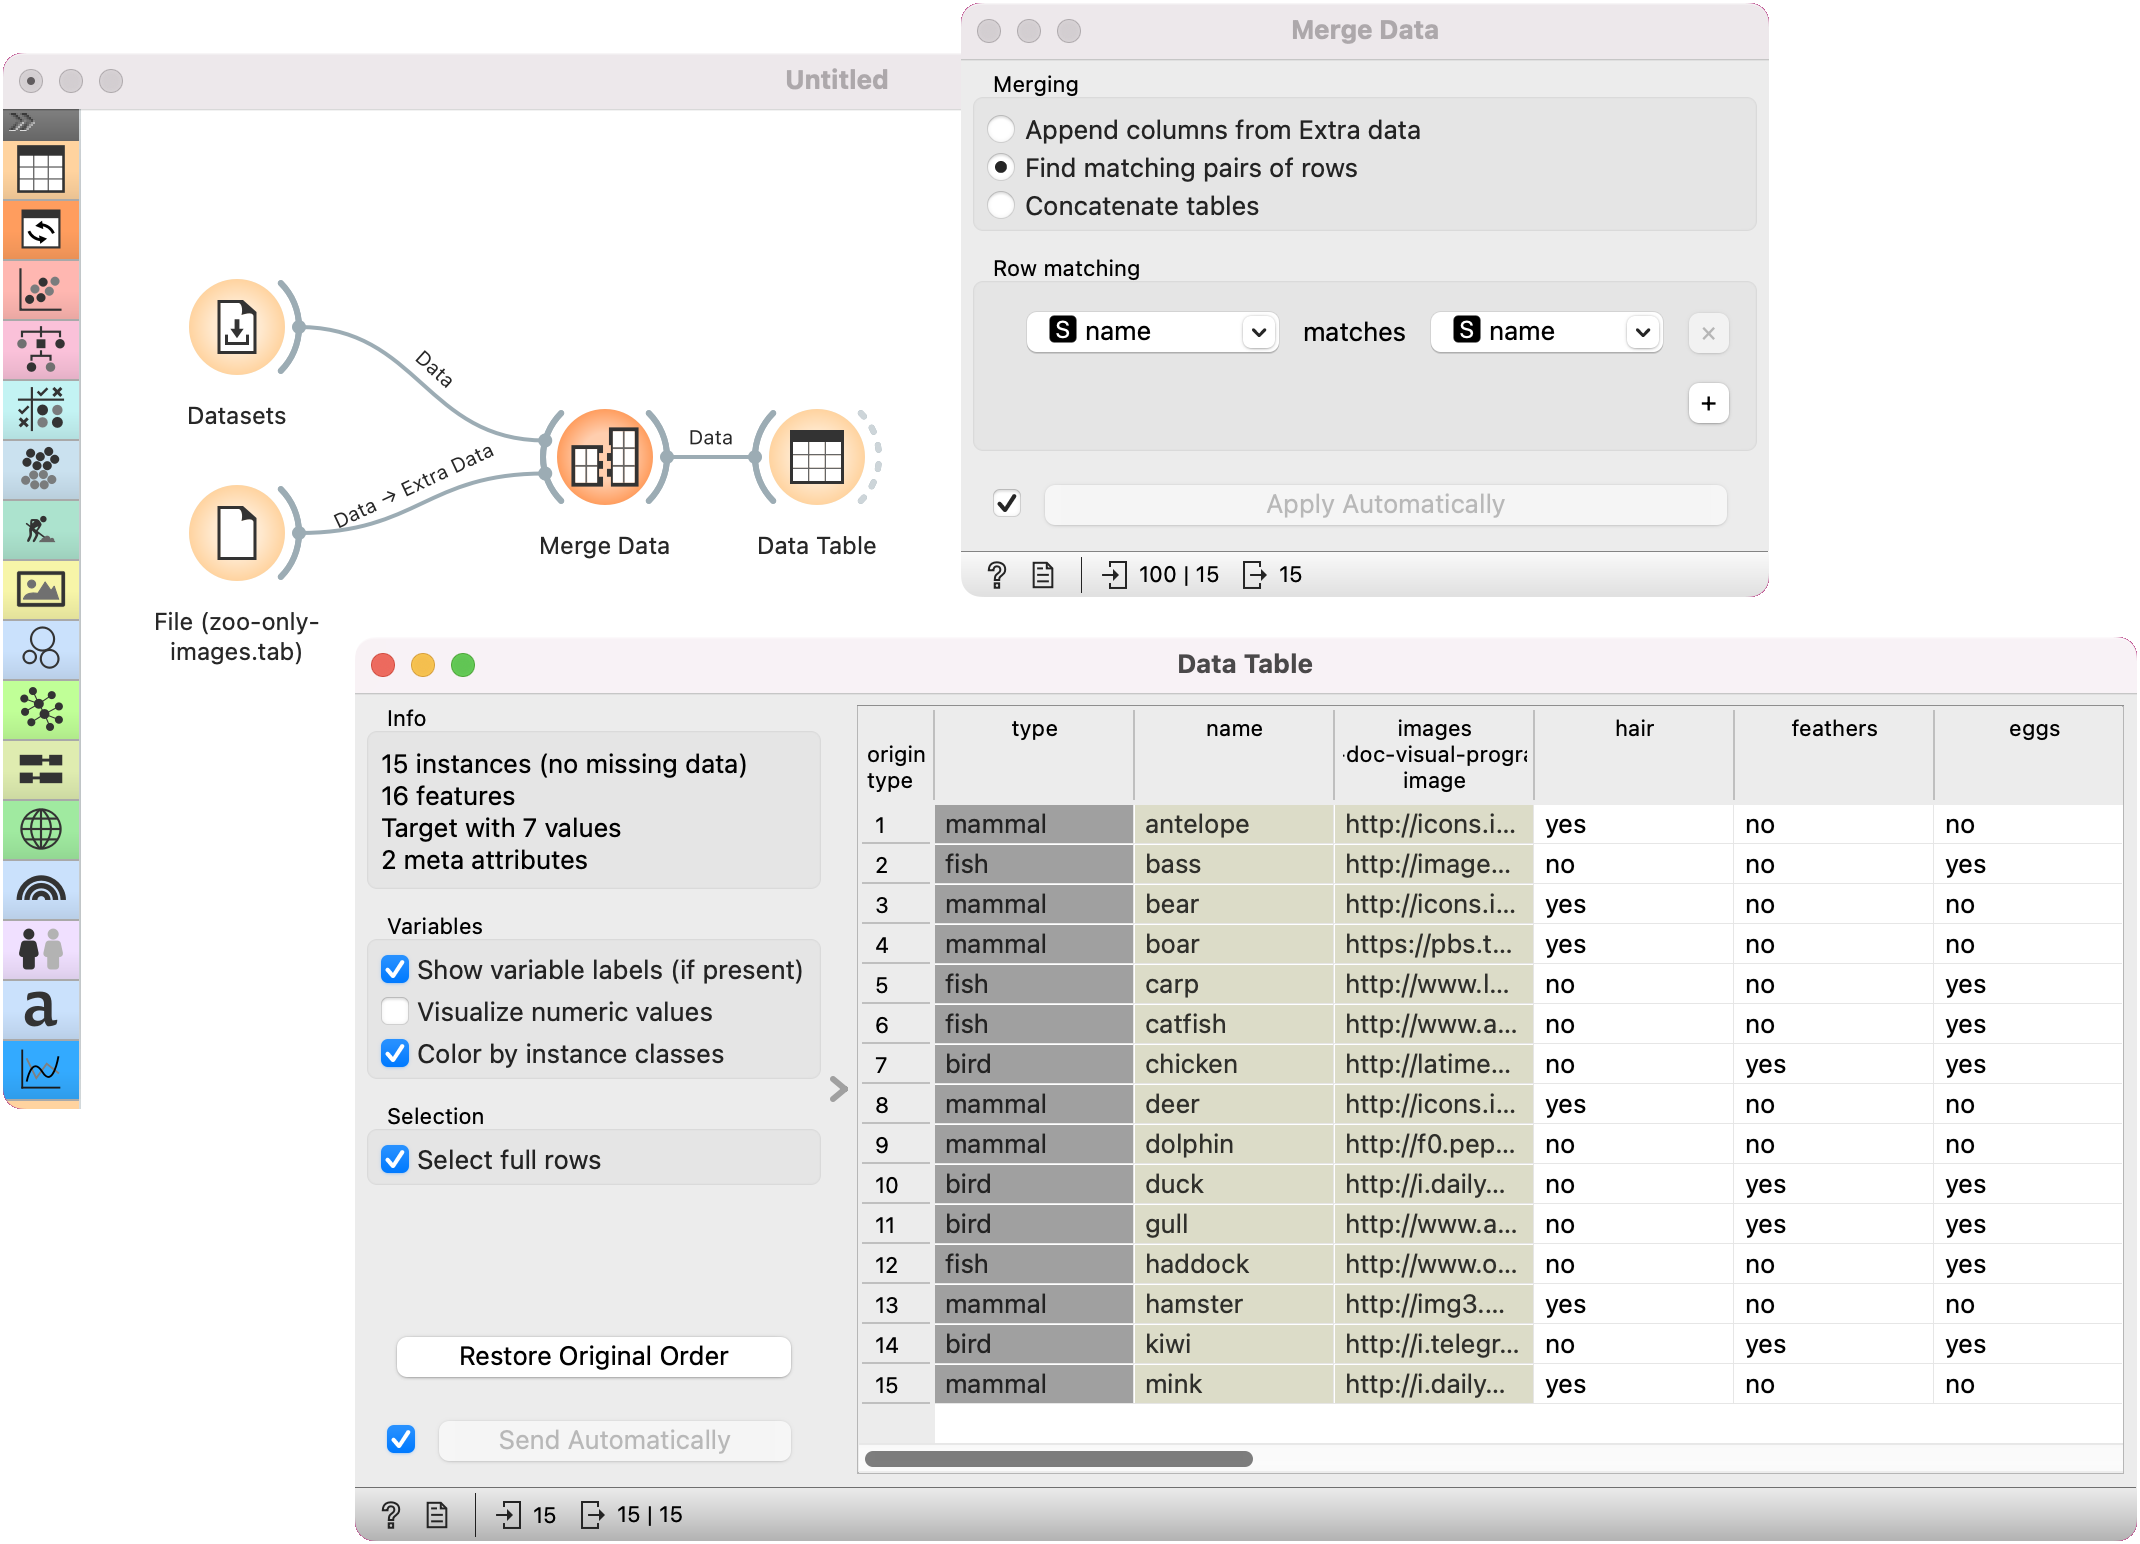Open the right 'name' Extra data dropdown
The image size is (2140, 1544).
(1546, 332)
